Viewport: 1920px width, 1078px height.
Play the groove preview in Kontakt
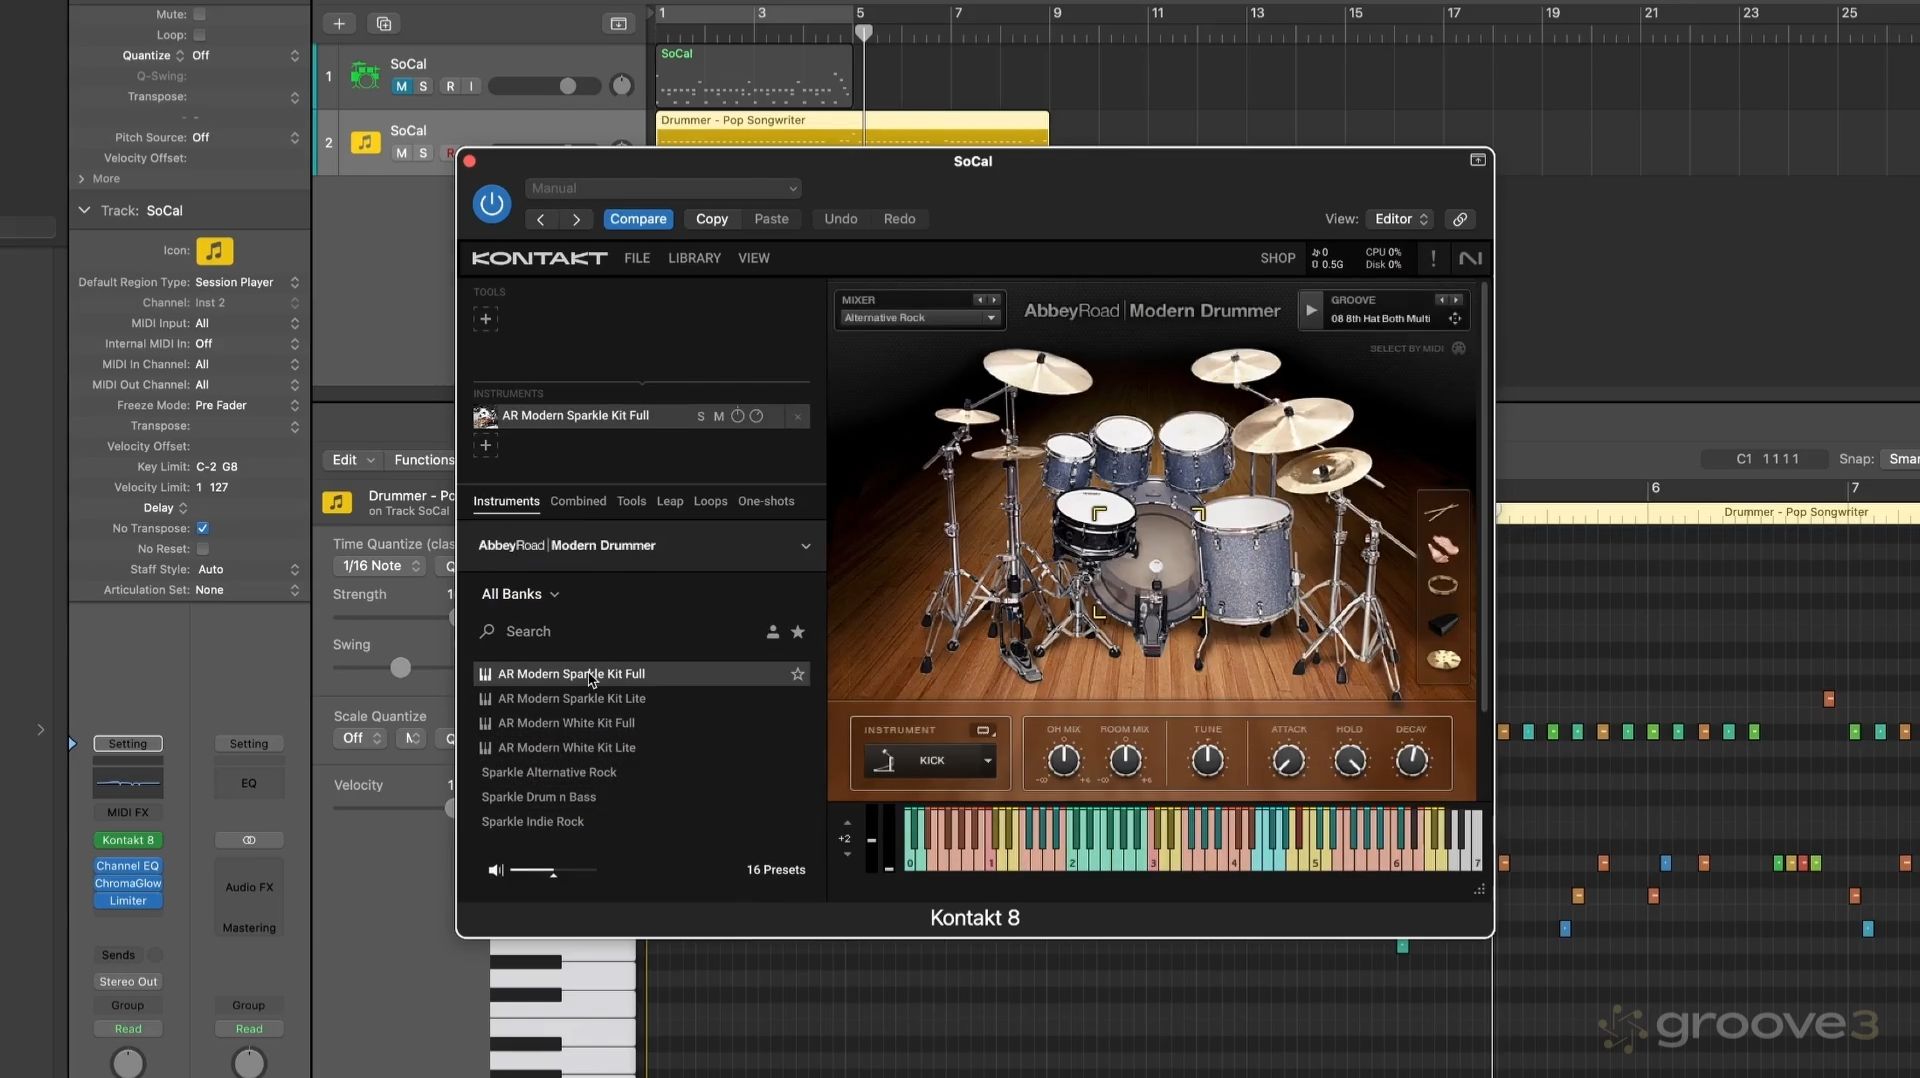(x=1310, y=310)
